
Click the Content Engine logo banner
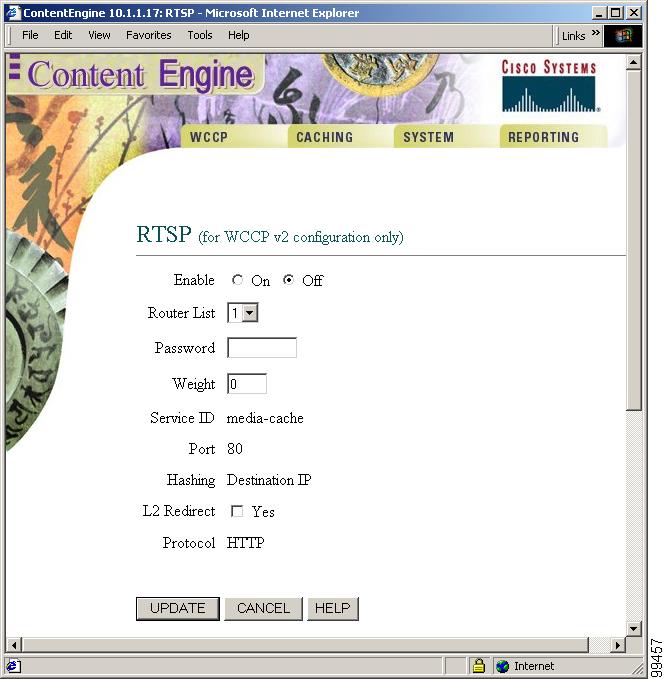pos(134,74)
